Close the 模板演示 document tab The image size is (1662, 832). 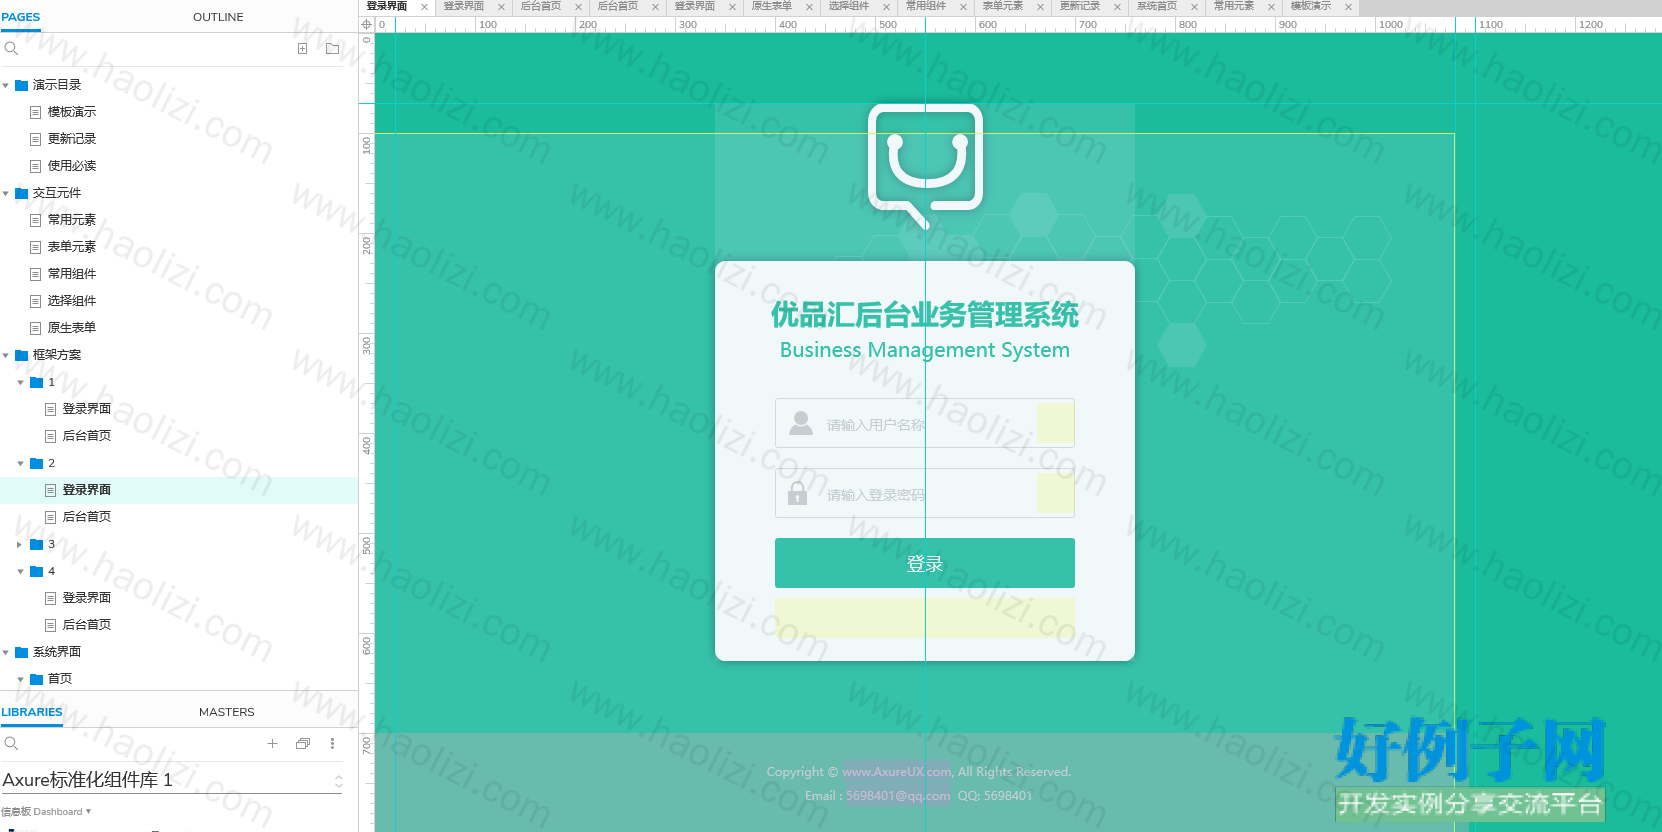[1348, 7]
